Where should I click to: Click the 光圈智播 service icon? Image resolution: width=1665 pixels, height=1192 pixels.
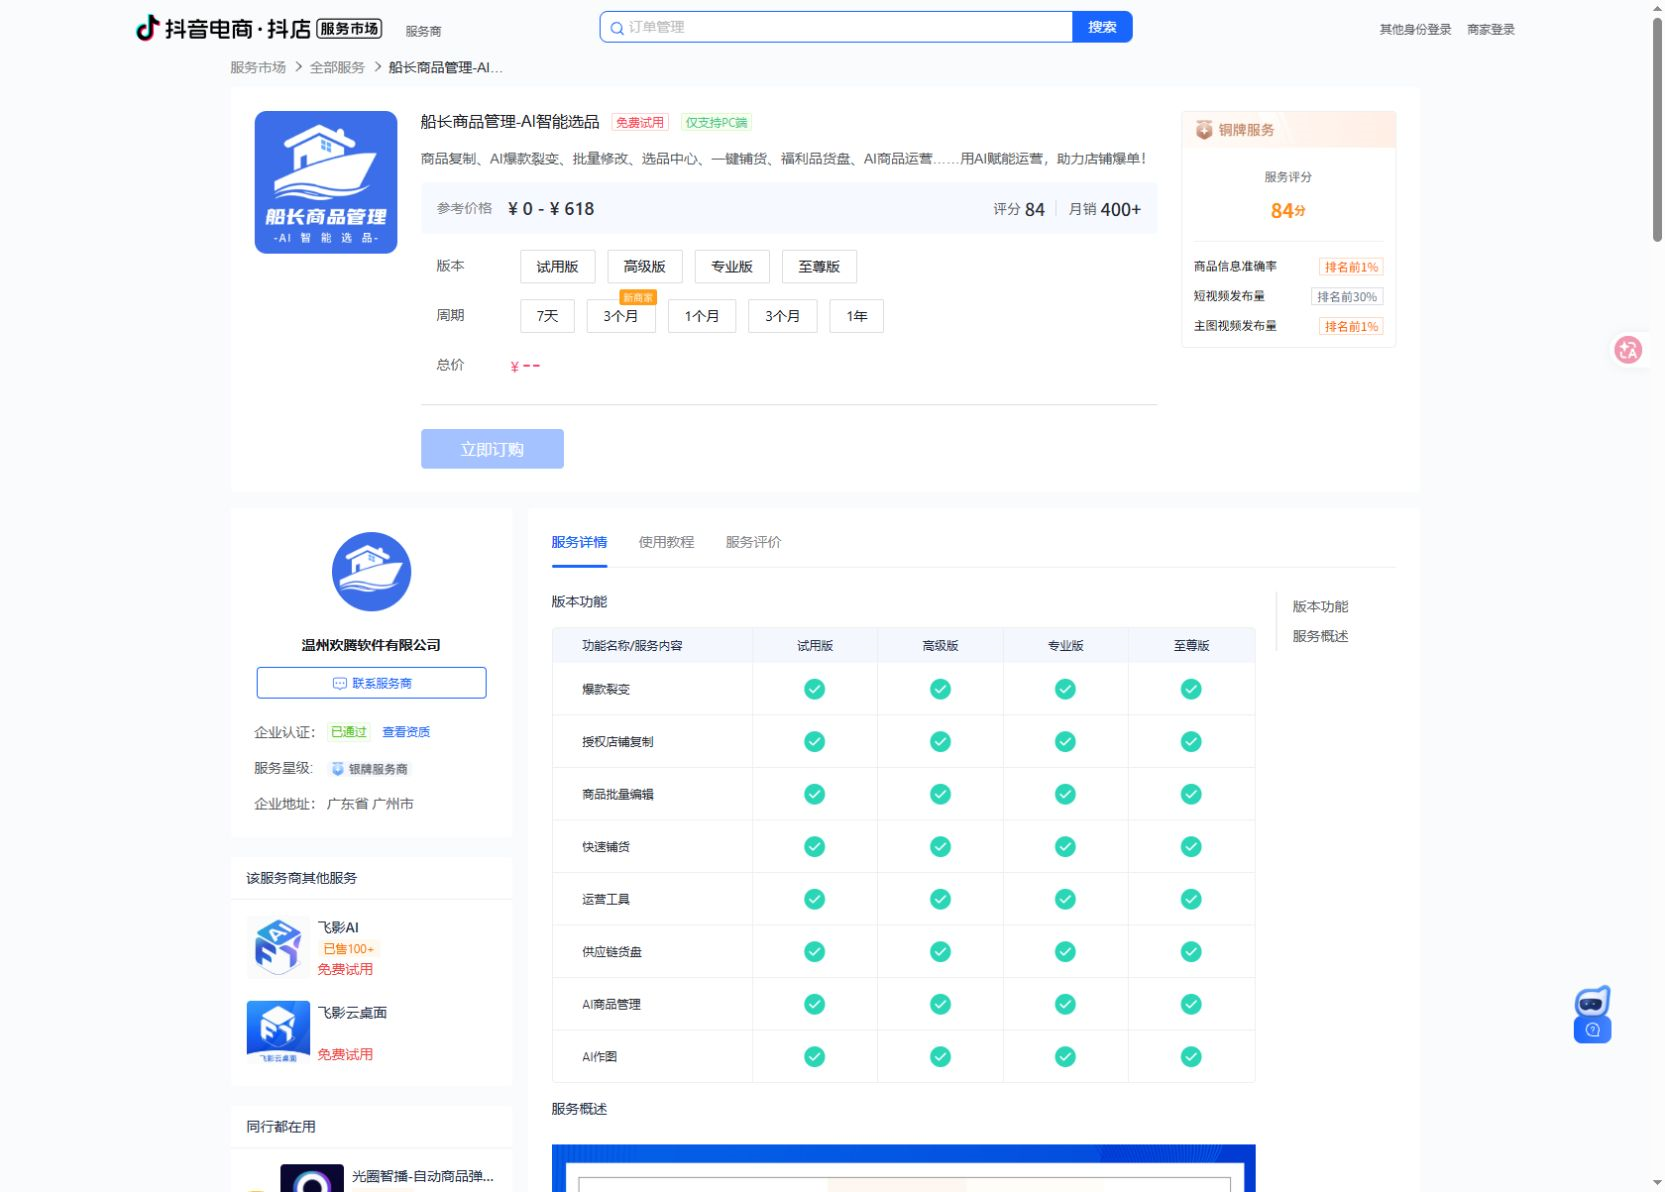coord(312,1178)
